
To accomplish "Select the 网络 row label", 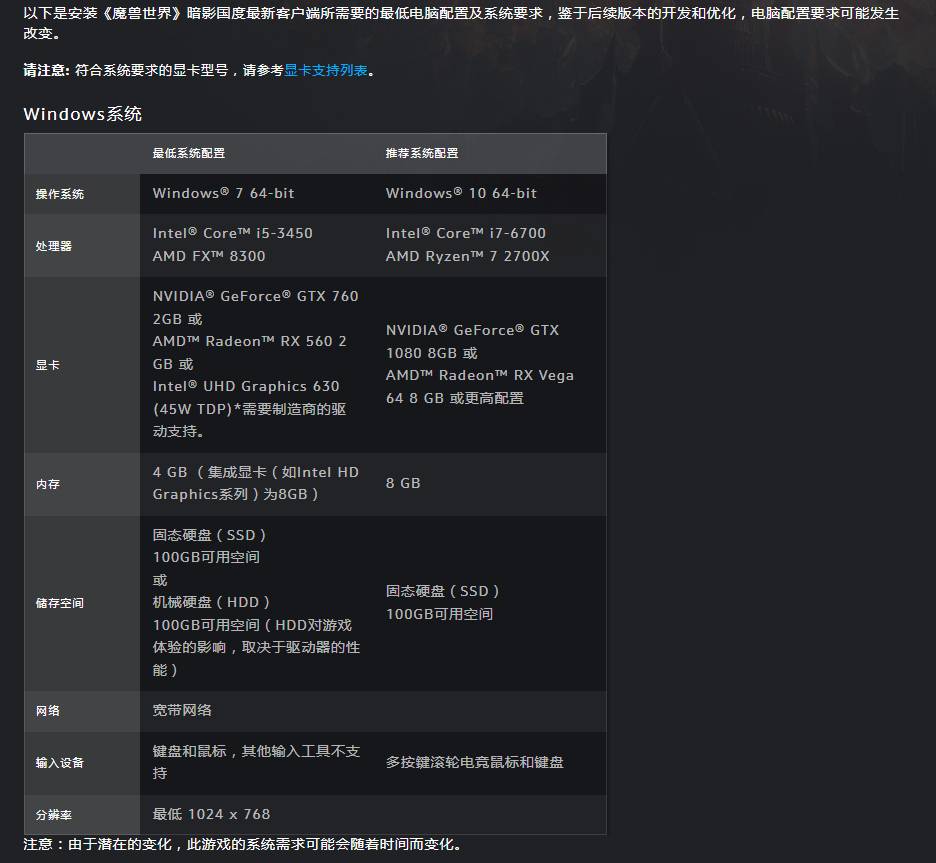I will click(x=48, y=711).
